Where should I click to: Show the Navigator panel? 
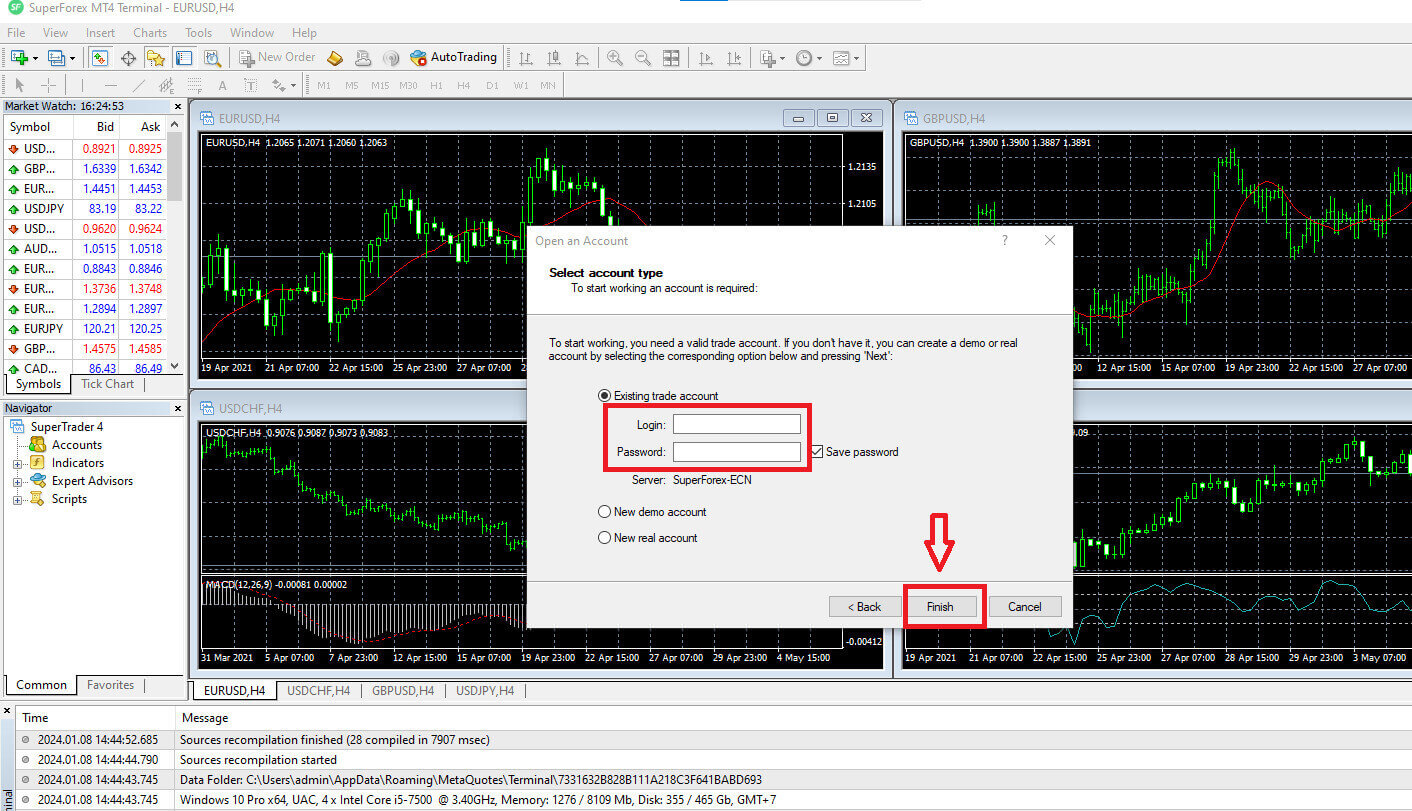153,57
